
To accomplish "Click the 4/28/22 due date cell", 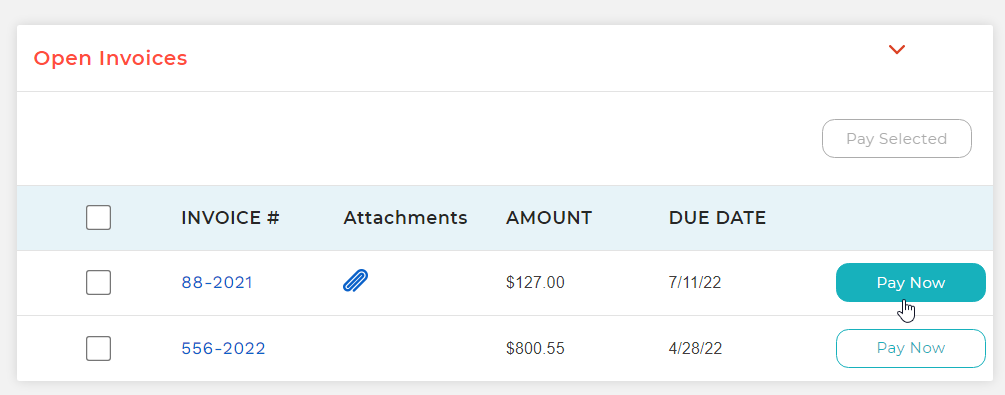I will coord(695,348).
